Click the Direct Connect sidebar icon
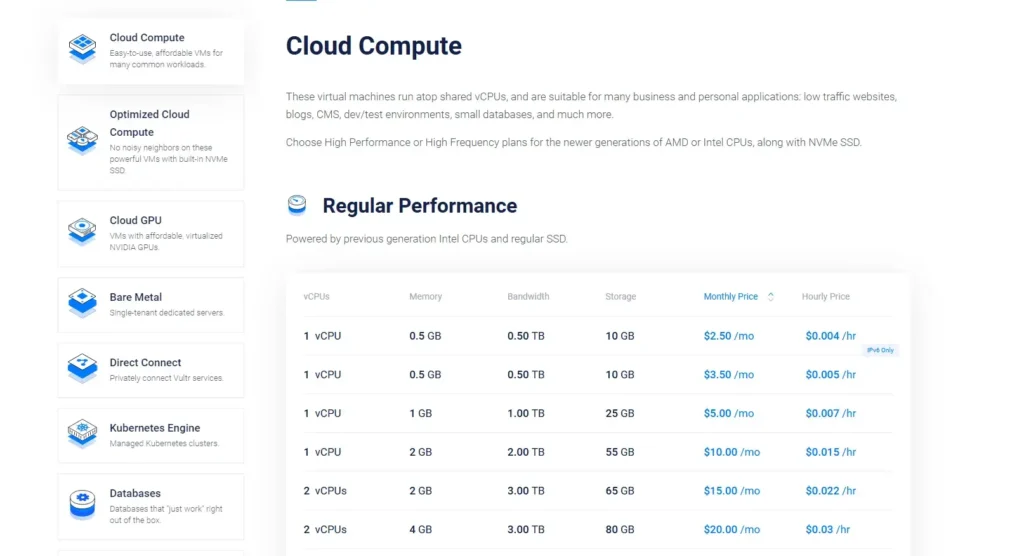The width and height of the screenshot is (1024, 556). (82, 368)
